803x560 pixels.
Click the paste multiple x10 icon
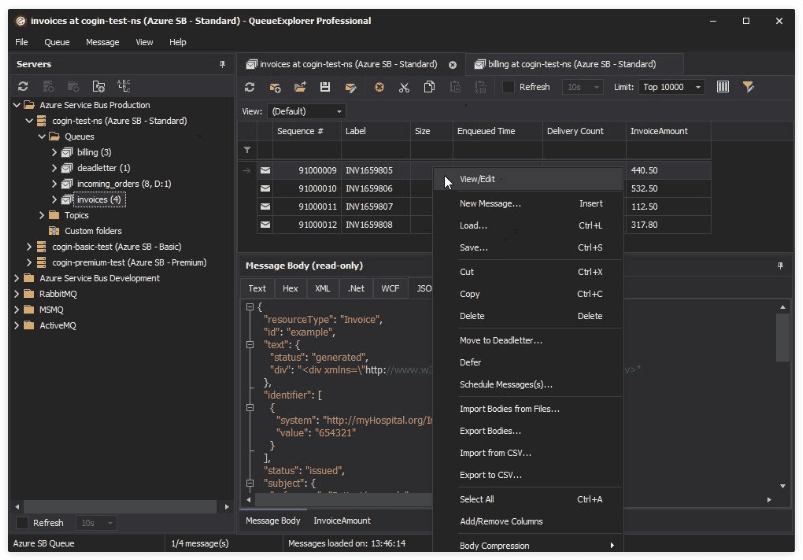click(x=480, y=87)
